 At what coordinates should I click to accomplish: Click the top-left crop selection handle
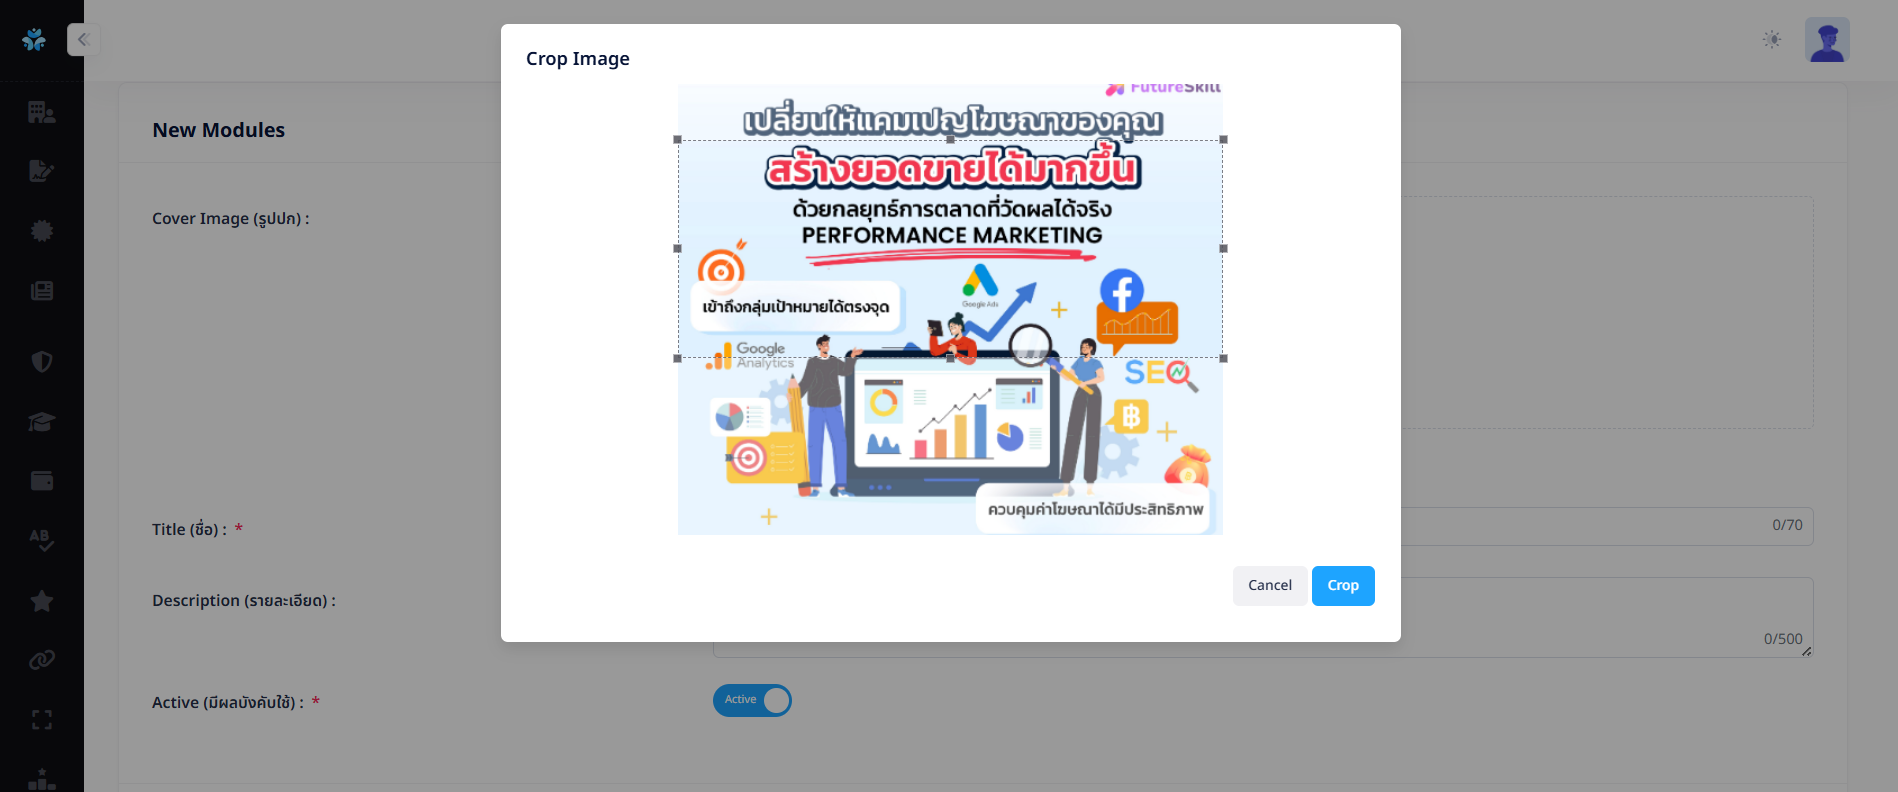point(678,140)
